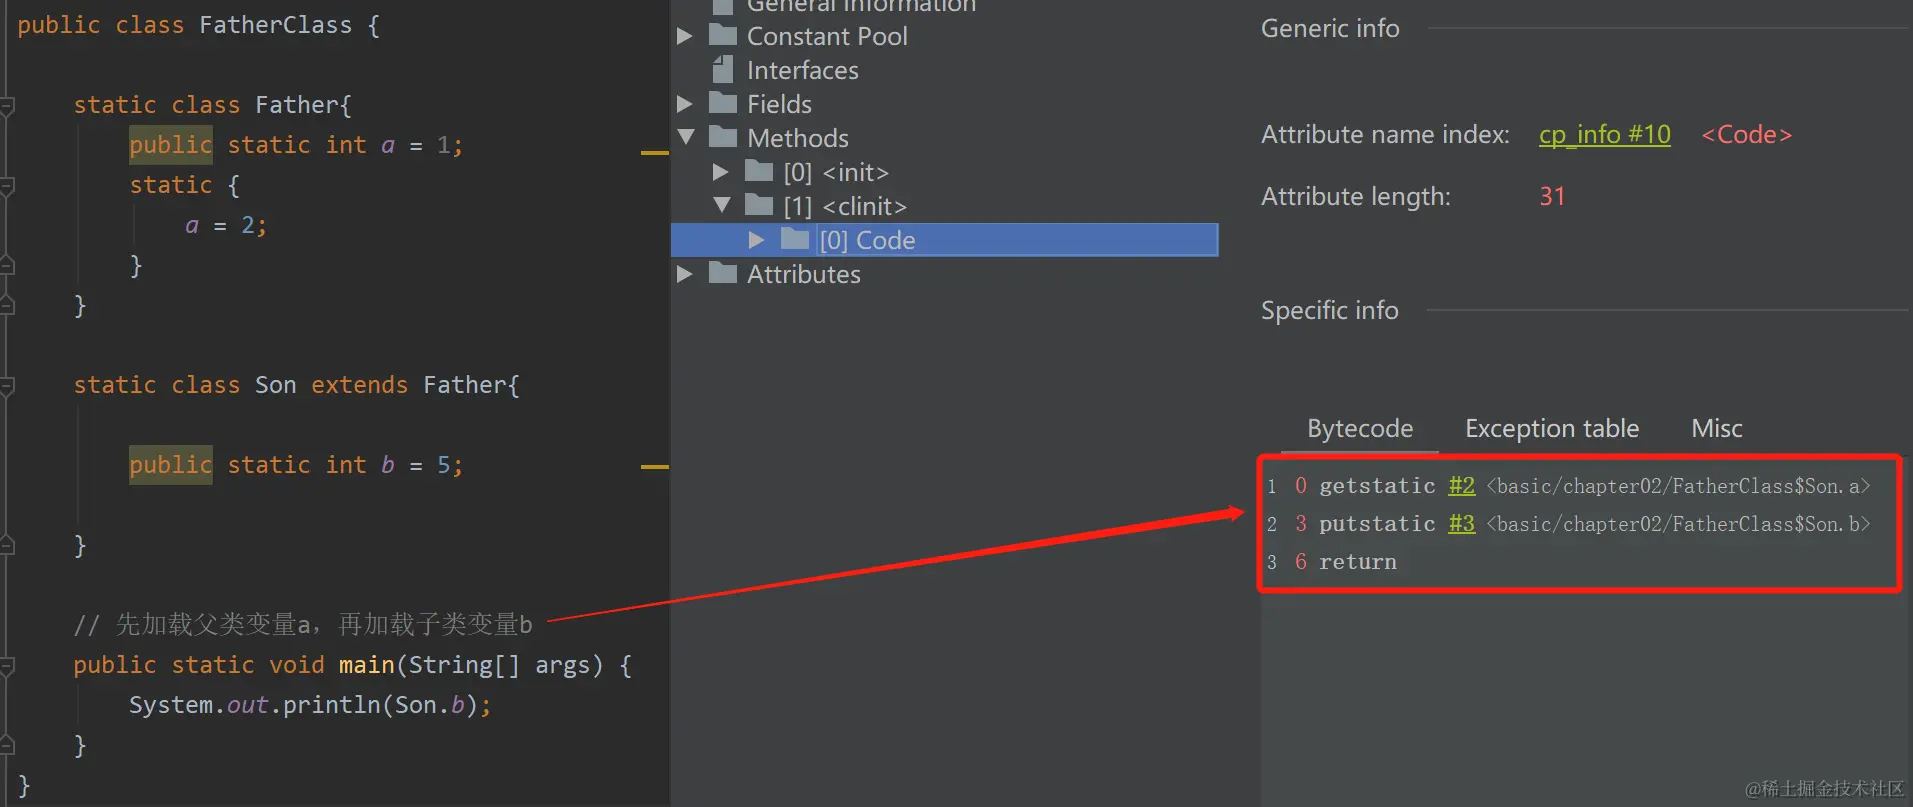
Task: Click the warning stripe mark beside 'int a'
Action: click(x=655, y=153)
